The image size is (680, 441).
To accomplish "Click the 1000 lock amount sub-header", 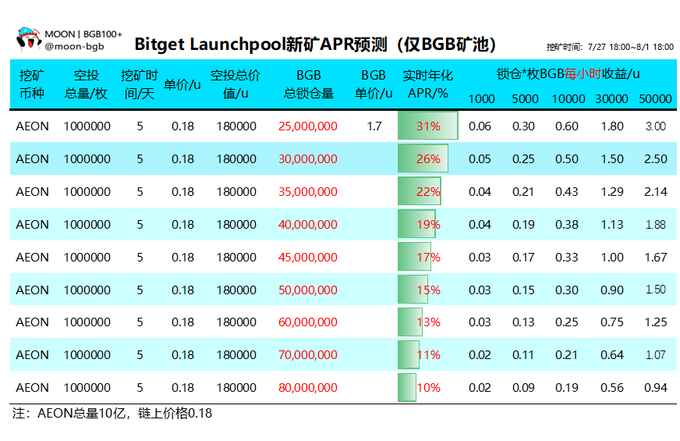I will pos(481,99).
